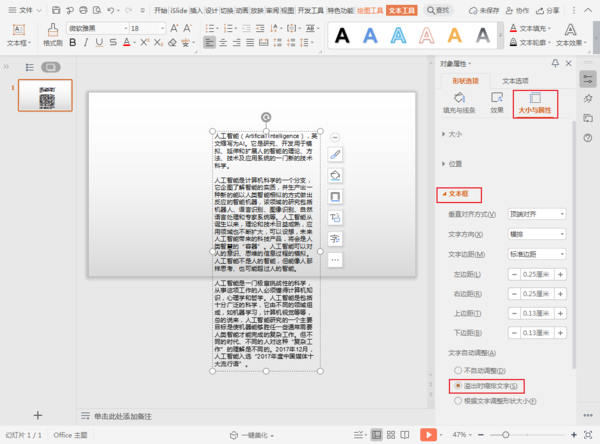Open the 效果 (Effects) section icon
600x444 pixels.
pyautogui.click(x=496, y=103)
